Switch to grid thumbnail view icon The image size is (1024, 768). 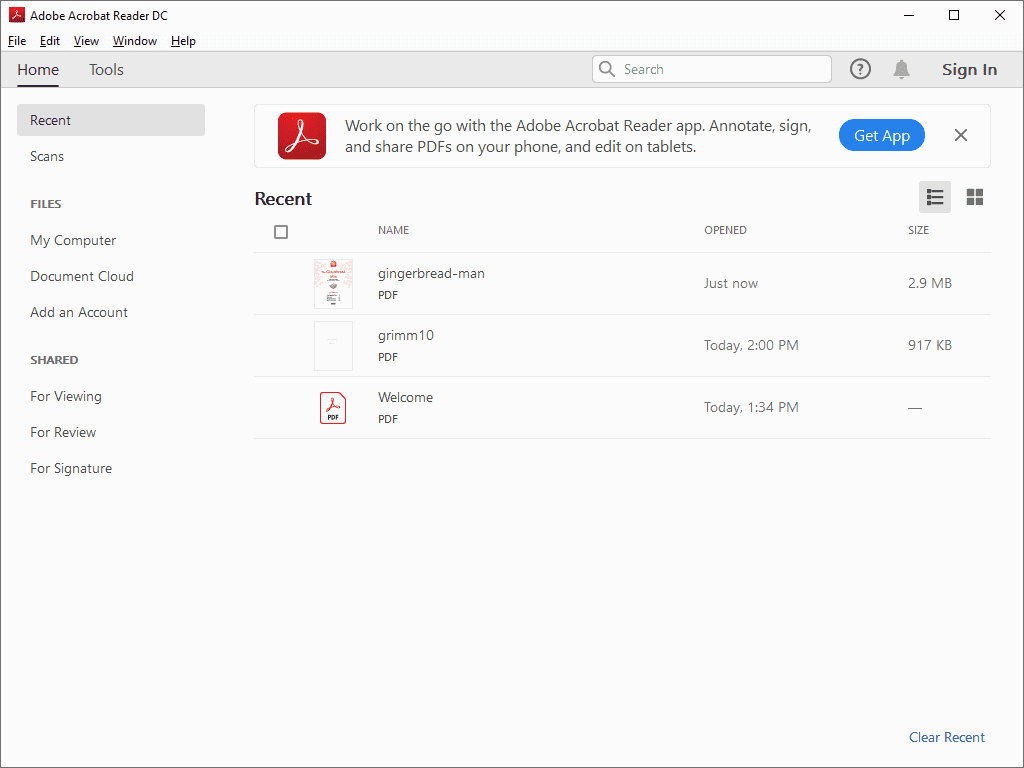[974, 197]
